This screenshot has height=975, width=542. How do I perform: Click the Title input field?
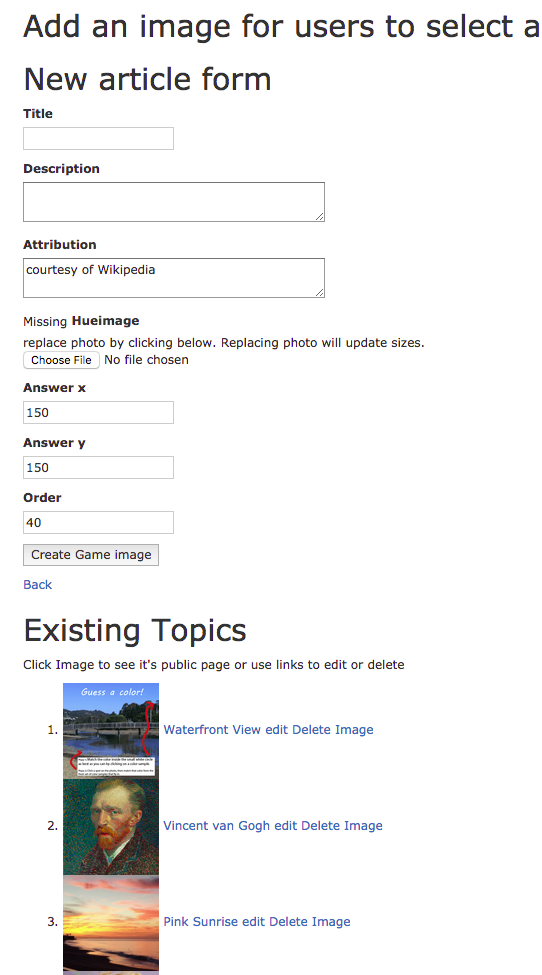click(98, 139)
